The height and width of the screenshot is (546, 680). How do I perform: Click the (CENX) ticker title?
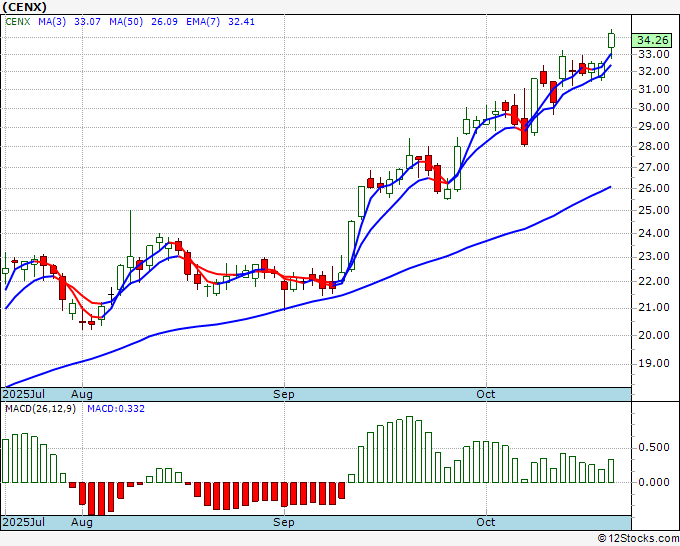coord(25,6)
